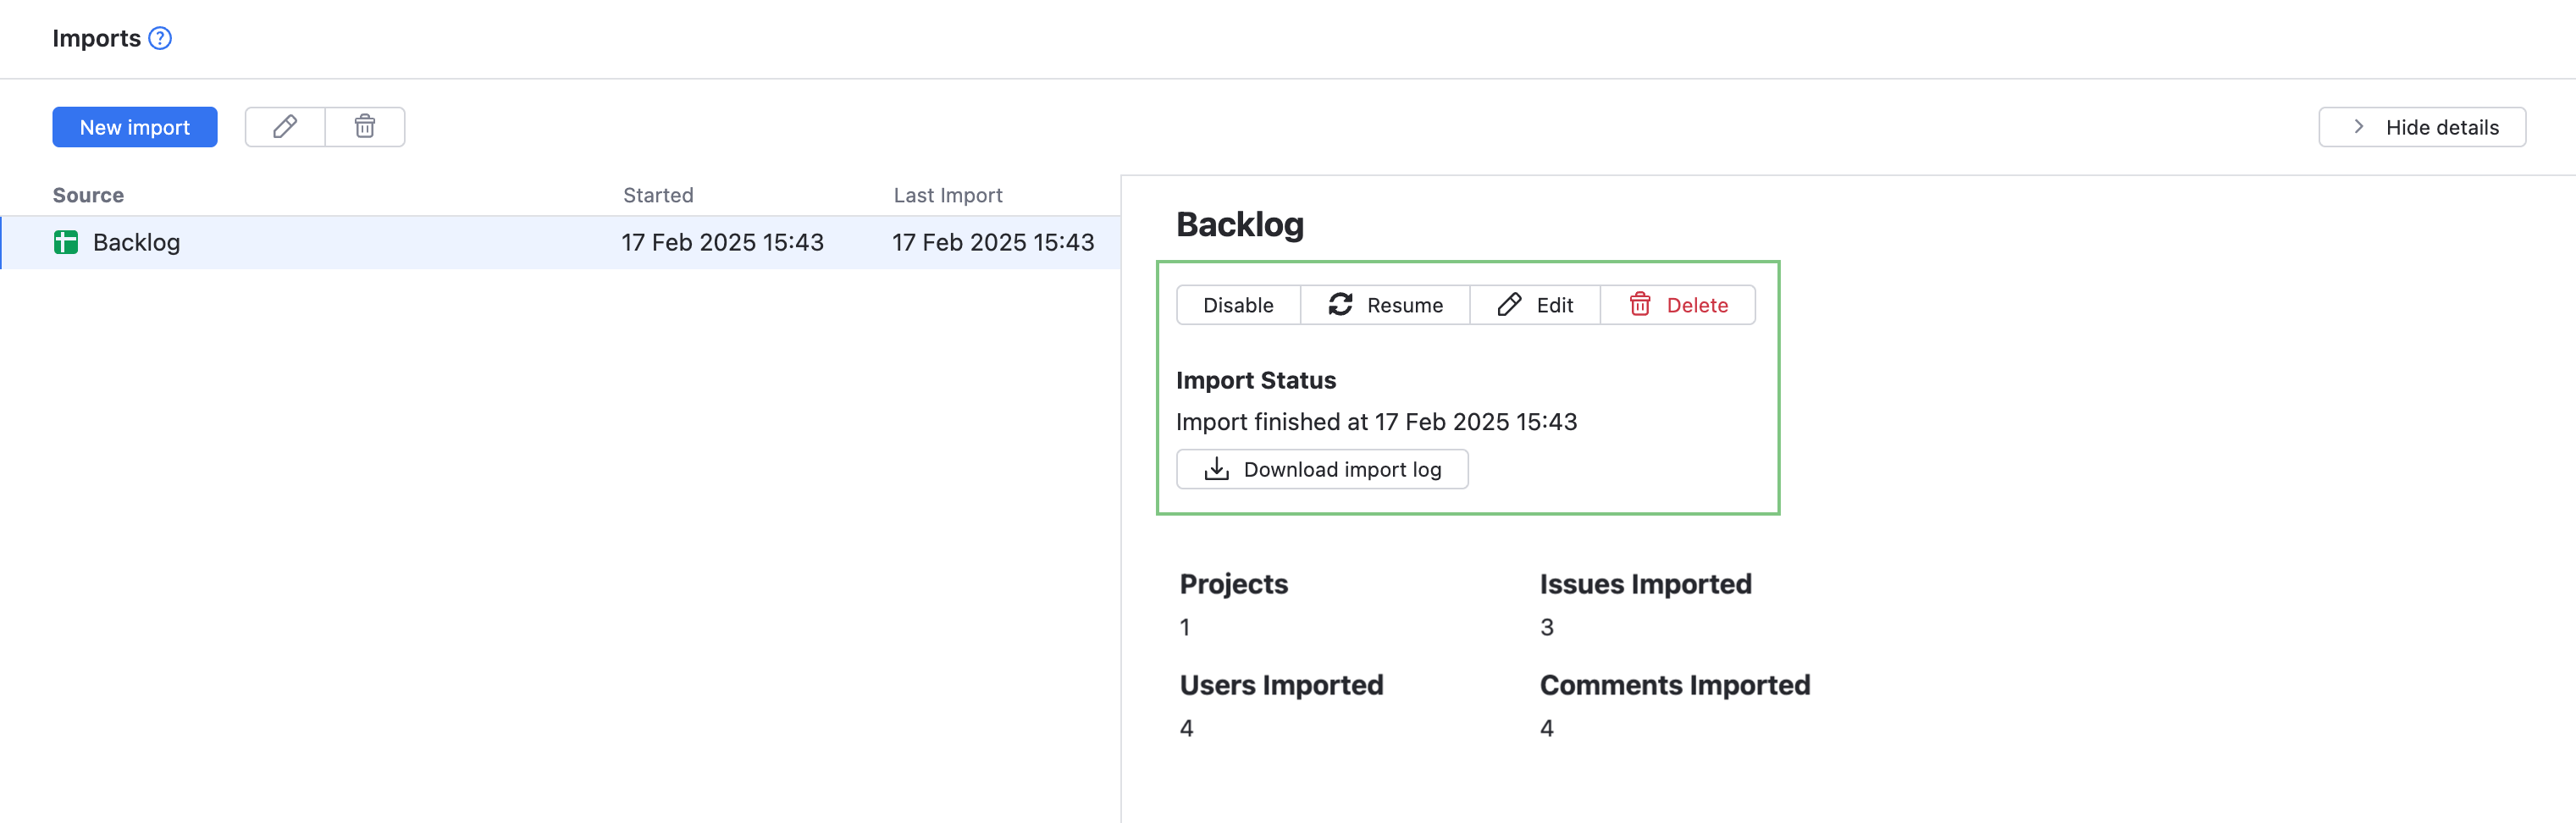The width and height of the screenshot is (2576, 823).
Task: Click the green Backlog source icon
Action: coord(66,242)
